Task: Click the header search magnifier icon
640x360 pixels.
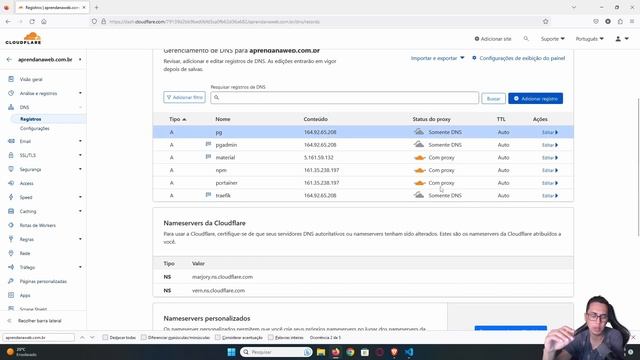Action: (x=526, y=38)
